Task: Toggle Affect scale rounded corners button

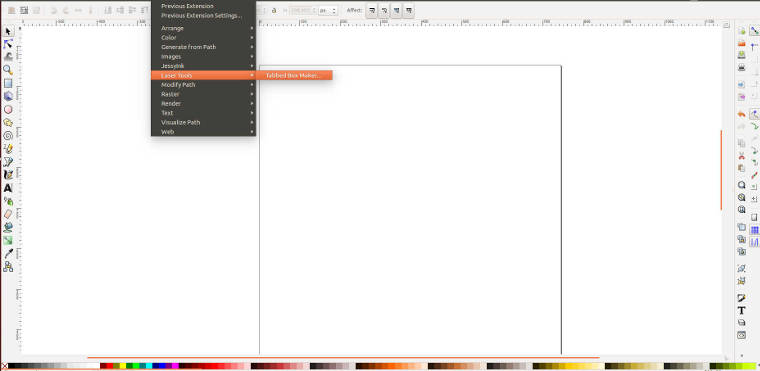Action: pos(384,10)
